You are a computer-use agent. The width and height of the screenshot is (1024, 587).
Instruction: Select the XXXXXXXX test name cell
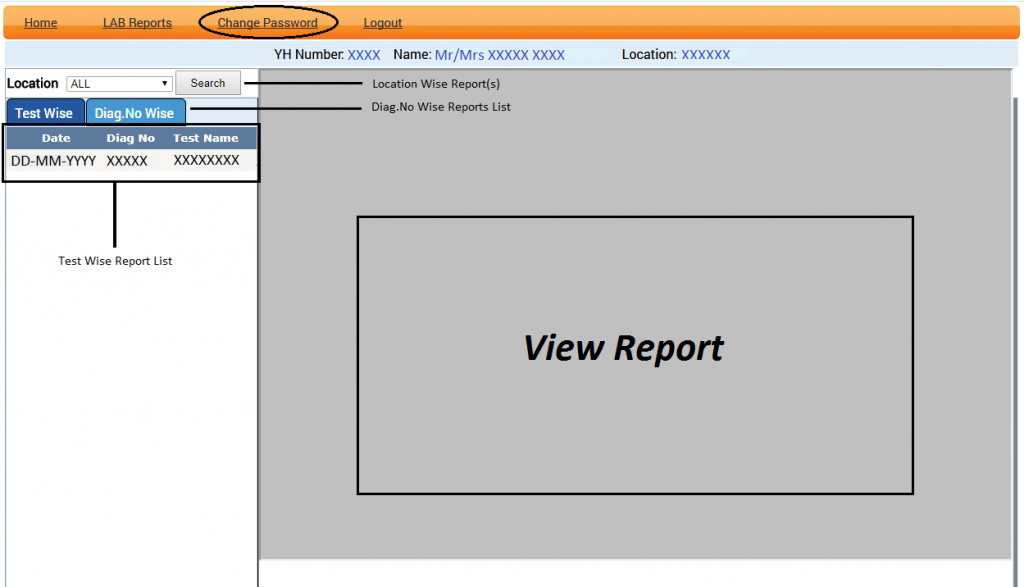[x=206, y=160]
